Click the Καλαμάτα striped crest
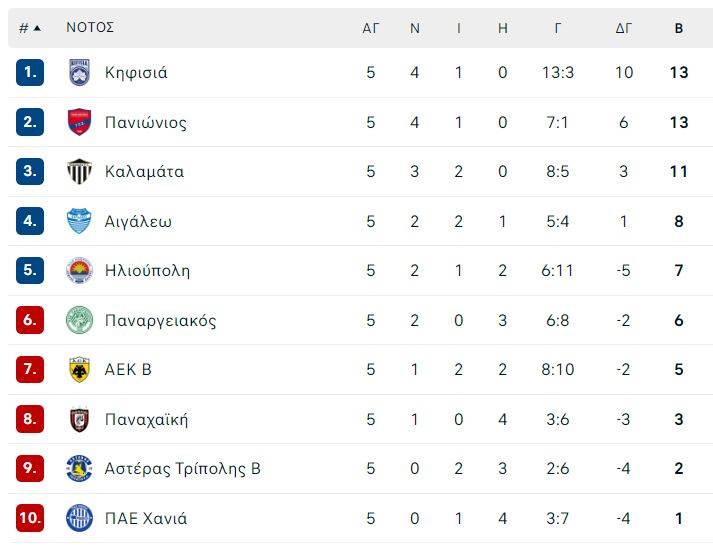The width and height of the screenshot is (713, 547). (x=79, y=171)
